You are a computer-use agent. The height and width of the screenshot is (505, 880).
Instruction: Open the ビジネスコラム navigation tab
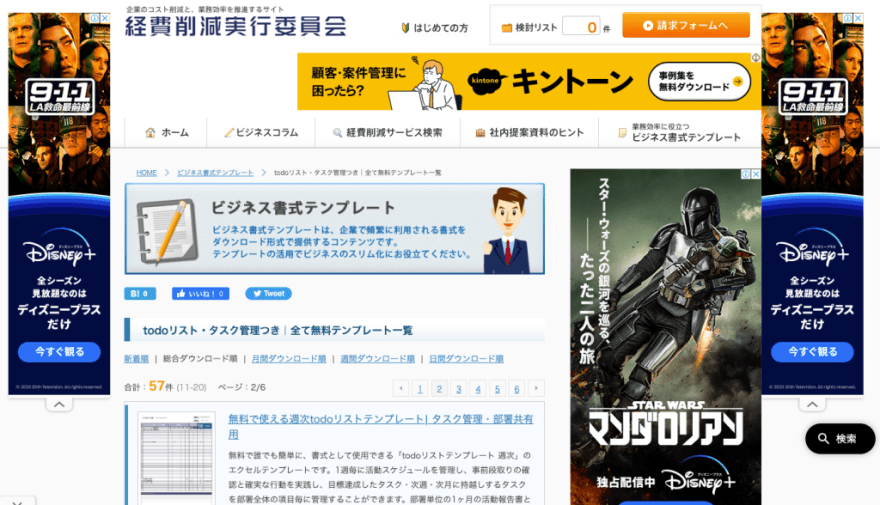click(261, 132)
